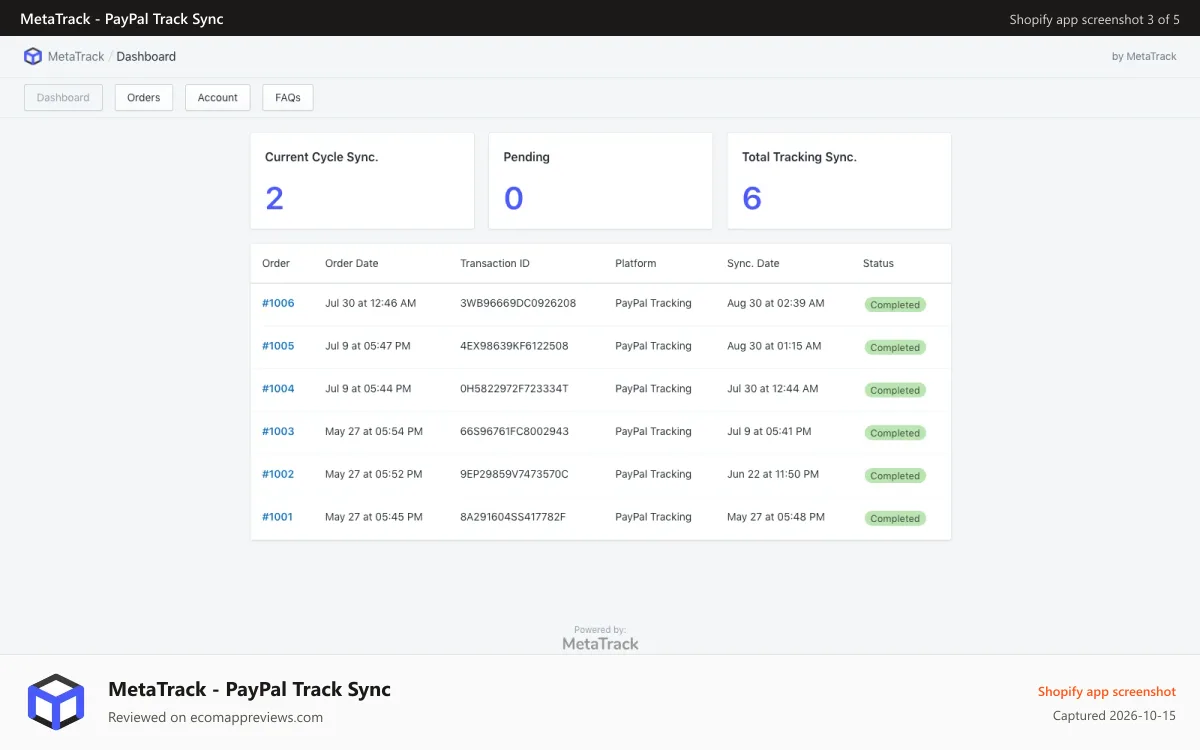Click the Powered by MetaTrack footer logo
The width and height of the screenshot is (1200, 750).
coord(600,638)
